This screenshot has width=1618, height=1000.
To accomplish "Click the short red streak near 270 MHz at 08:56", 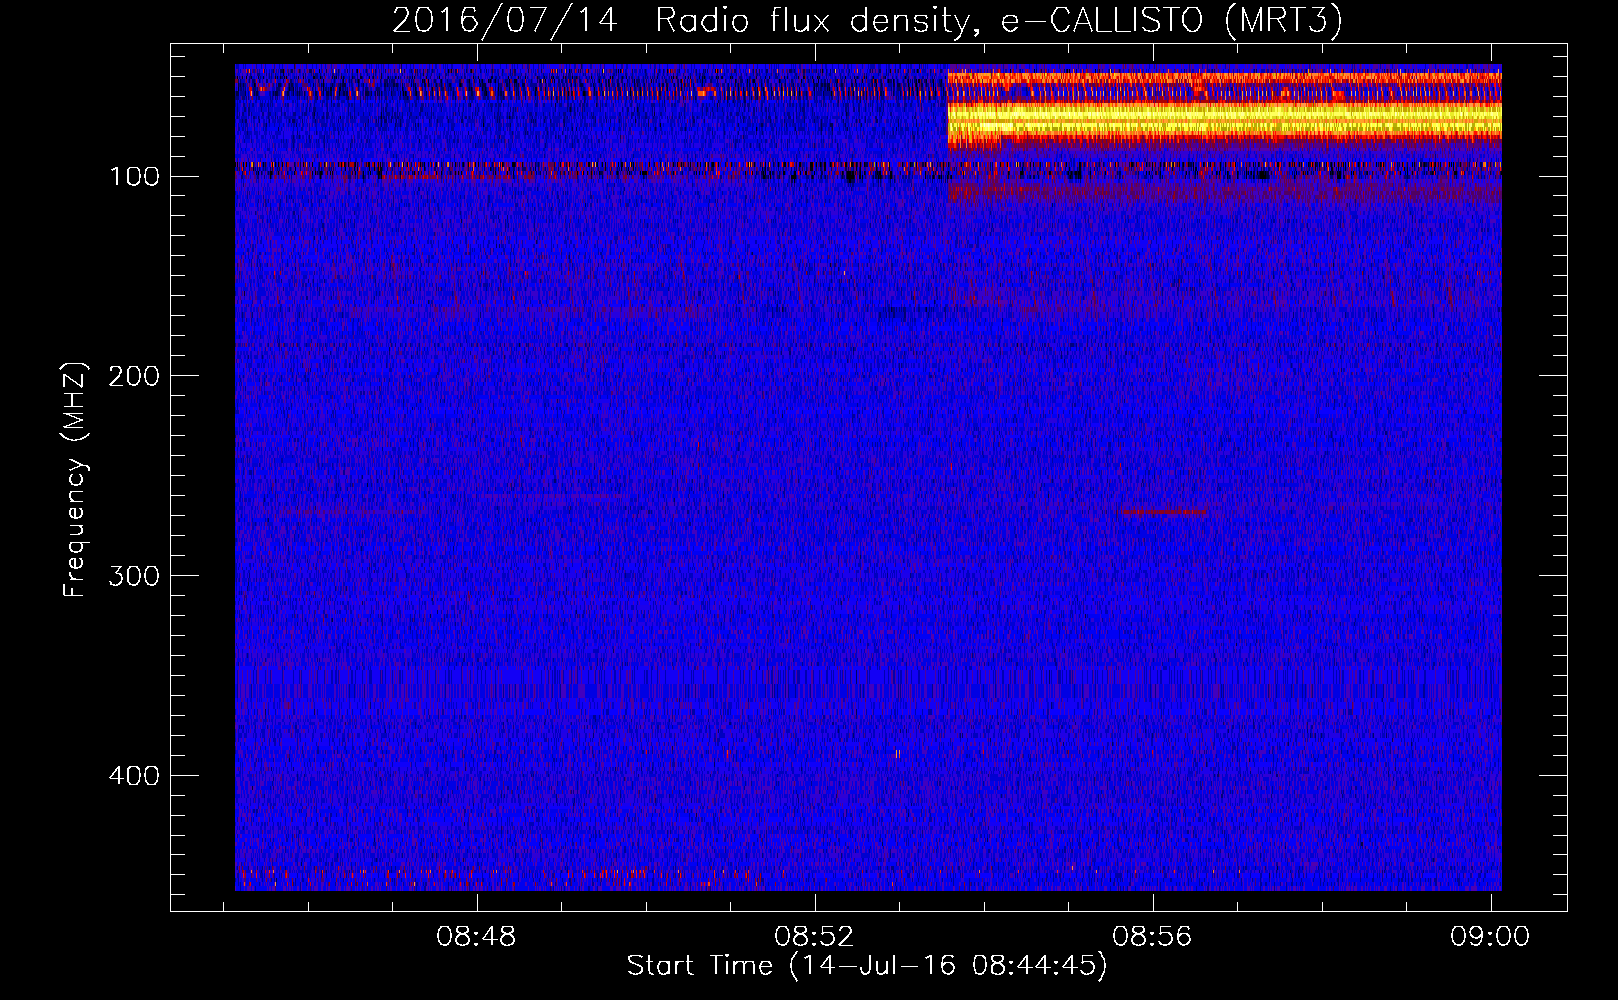I will (1163, 511).
